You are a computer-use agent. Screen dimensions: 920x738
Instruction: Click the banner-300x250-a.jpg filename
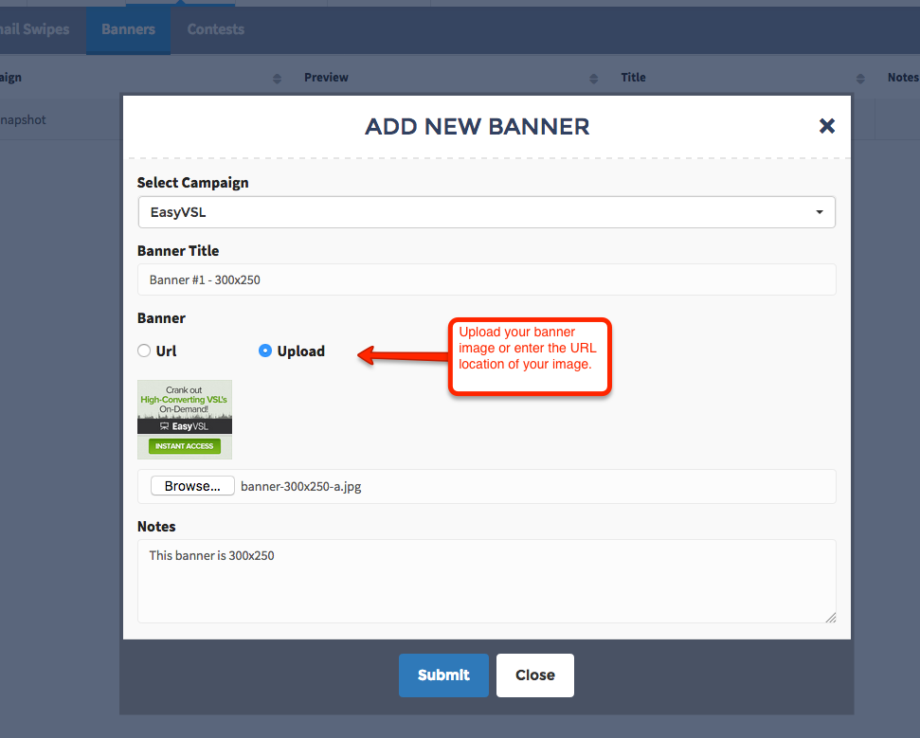301,487
